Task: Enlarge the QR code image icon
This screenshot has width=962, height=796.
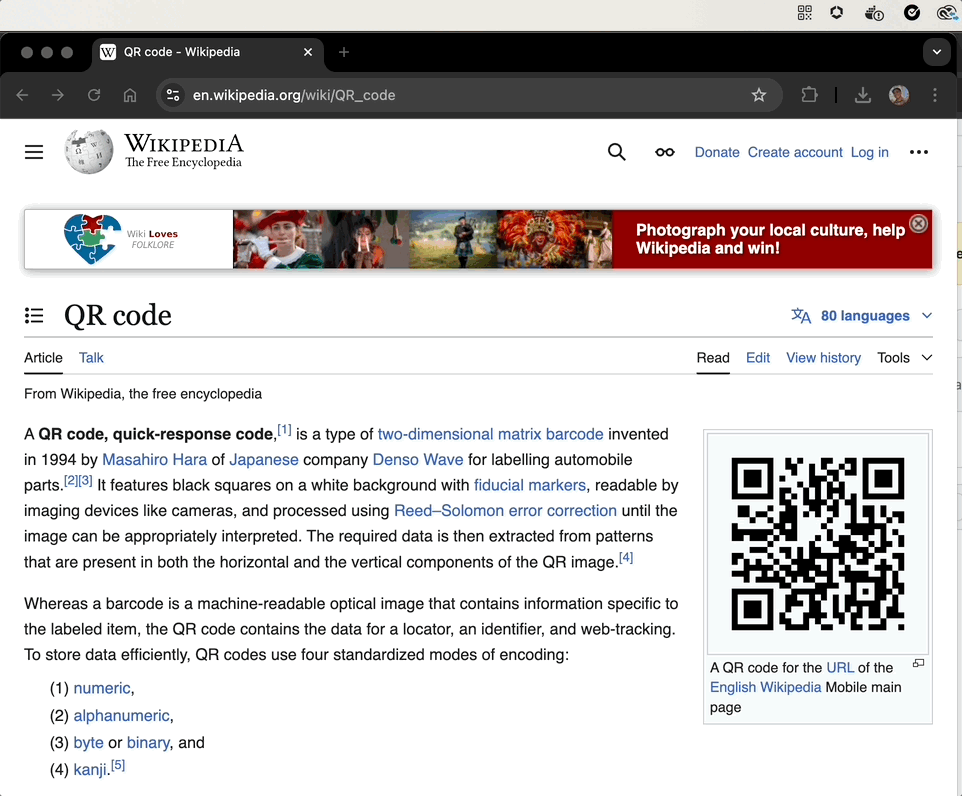Action: [x=918, y=663]
